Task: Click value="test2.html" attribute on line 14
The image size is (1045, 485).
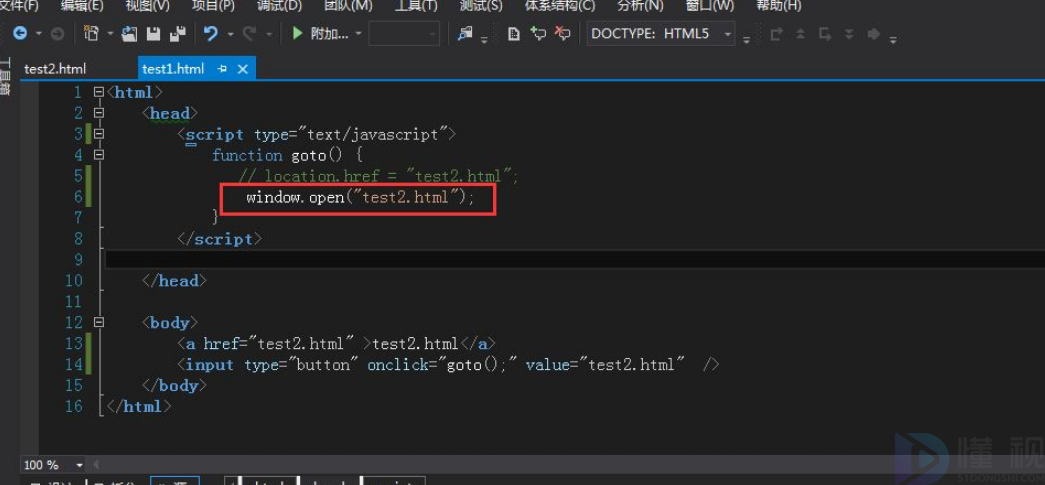Action: coord(605,365)
